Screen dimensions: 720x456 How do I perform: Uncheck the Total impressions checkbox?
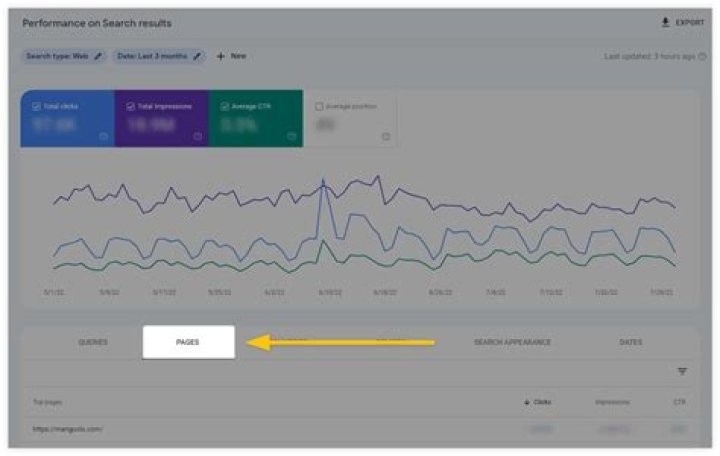point(131,105)
